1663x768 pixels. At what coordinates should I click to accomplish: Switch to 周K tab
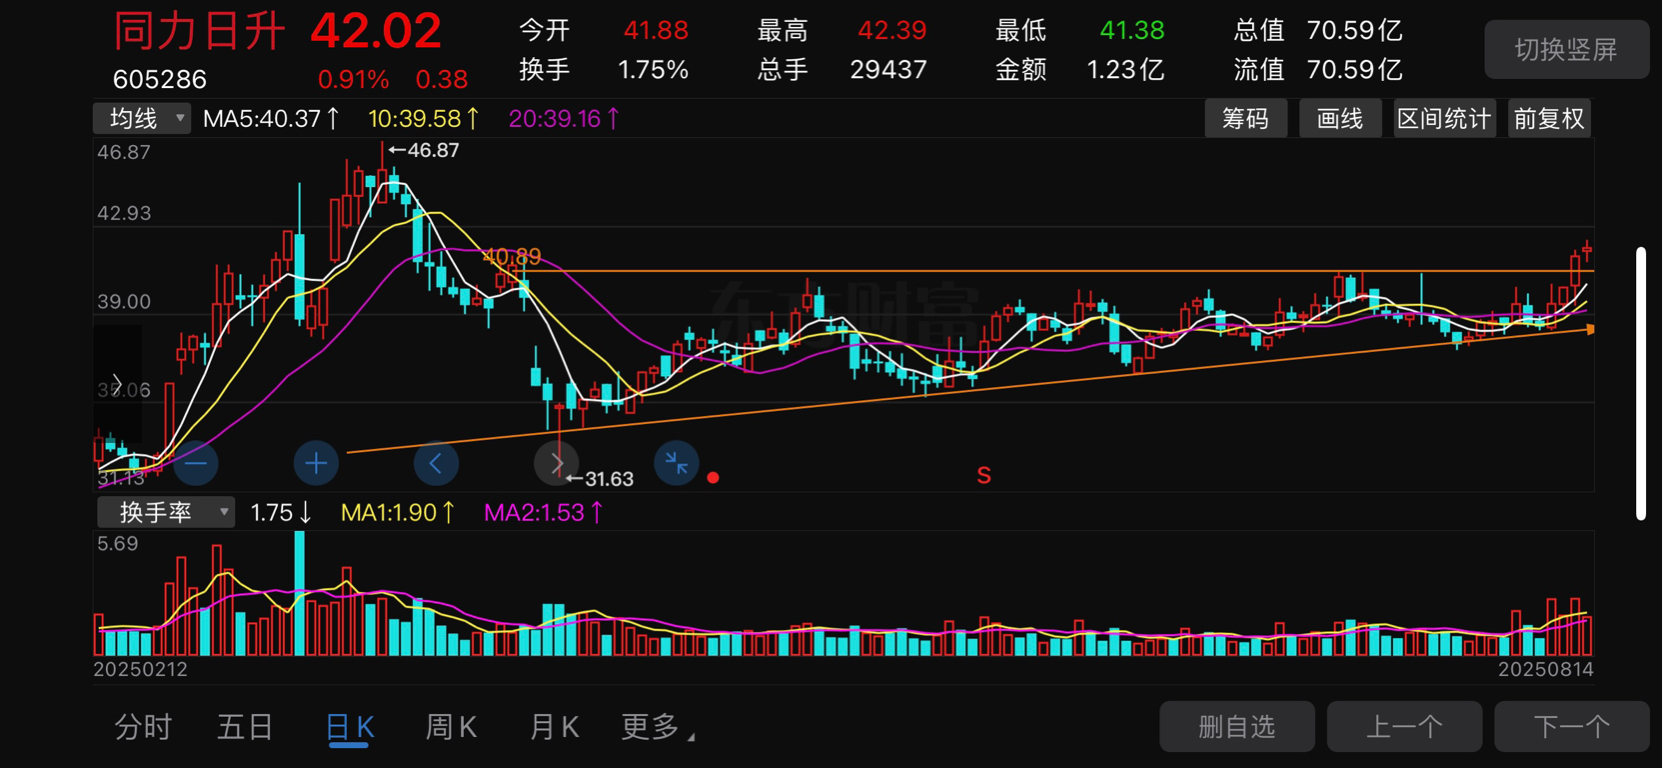coord(451,727)
